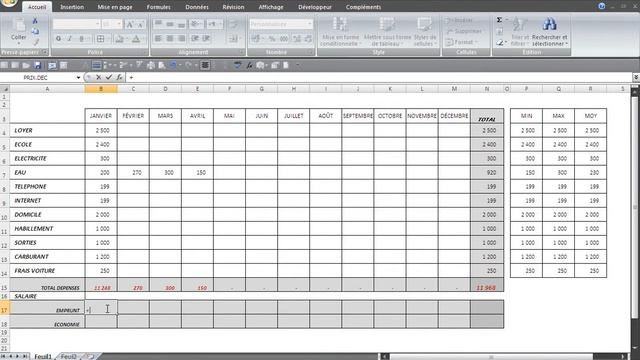The image size is (640, 360).
Task: Switch to the Données tab
Action: coord(197,7)
